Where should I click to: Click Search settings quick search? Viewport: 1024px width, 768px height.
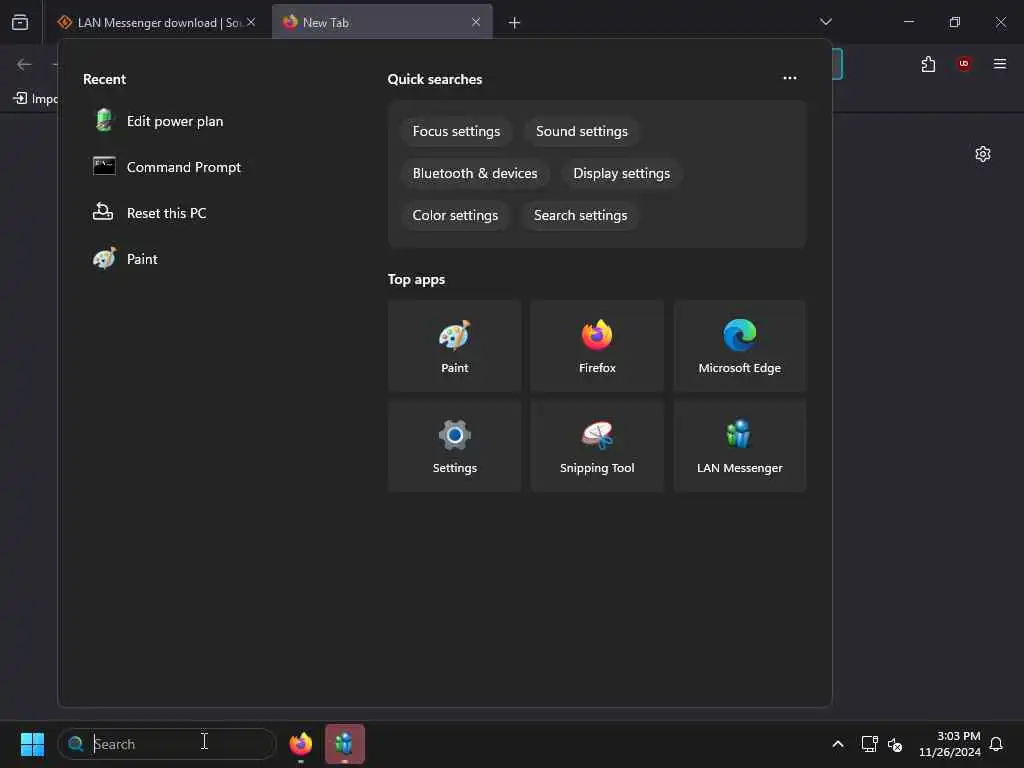pyautogui.click(x=580, y=216)
